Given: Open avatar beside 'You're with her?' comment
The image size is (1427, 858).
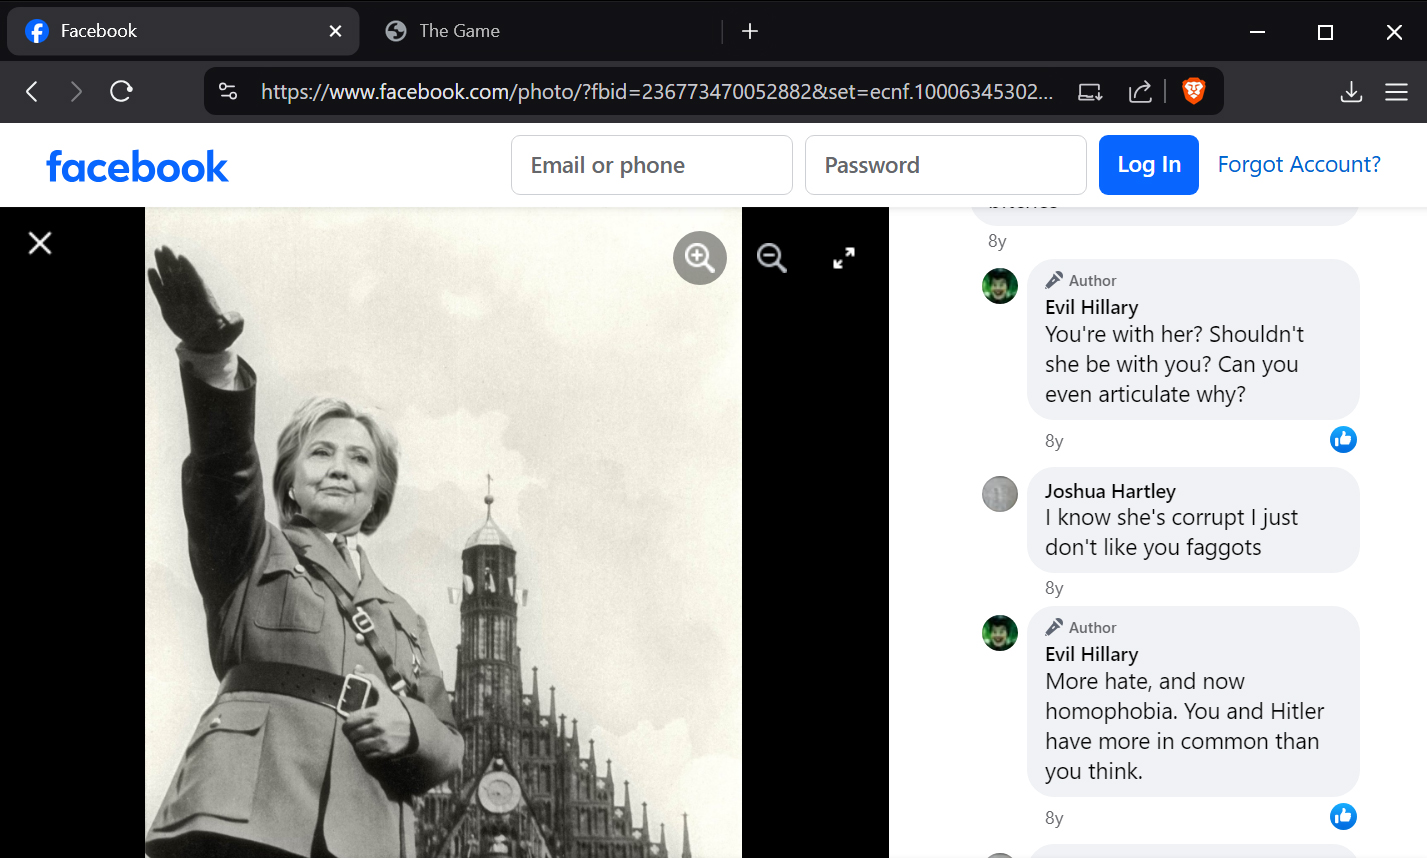Looking at the screenshot, I should point(1000,286).
